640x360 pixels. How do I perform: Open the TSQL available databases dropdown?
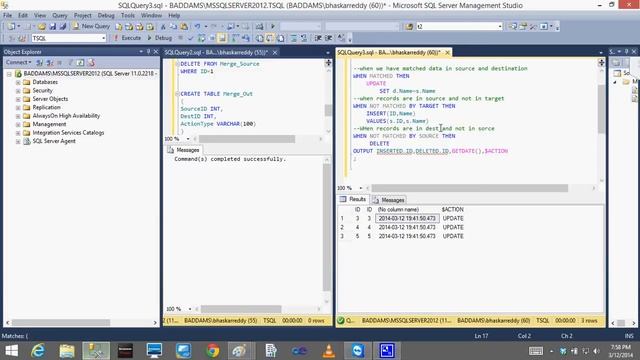[x=103, y=38]
